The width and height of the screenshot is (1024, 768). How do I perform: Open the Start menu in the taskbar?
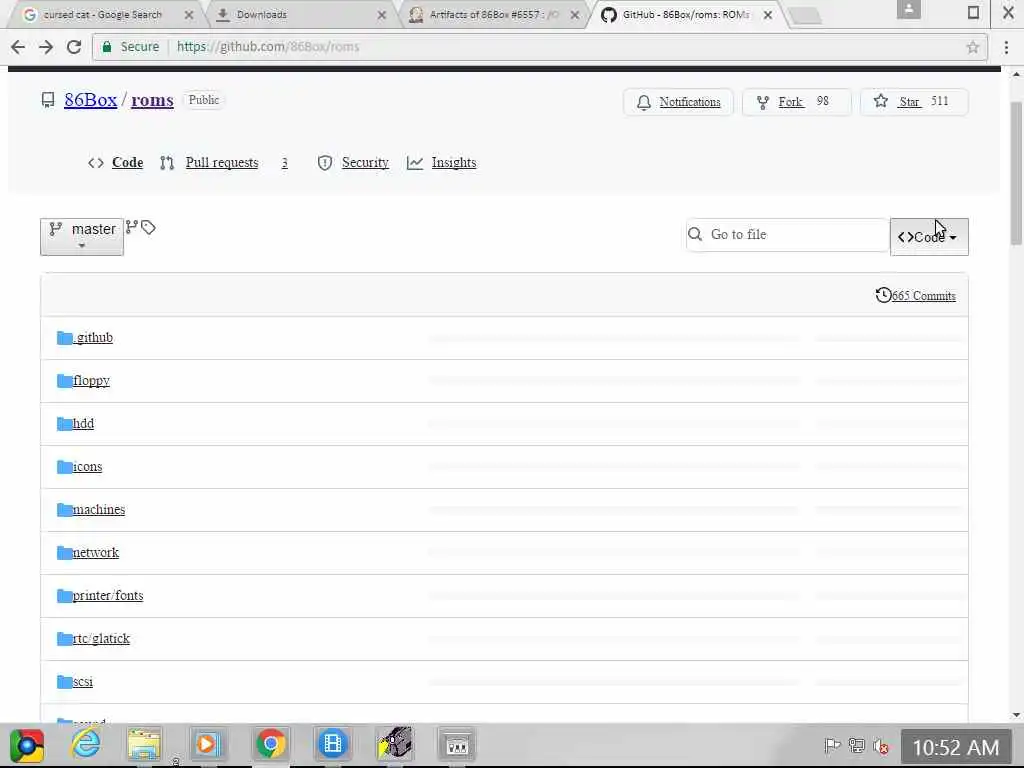pyautogui.click(x=27, y=746)
